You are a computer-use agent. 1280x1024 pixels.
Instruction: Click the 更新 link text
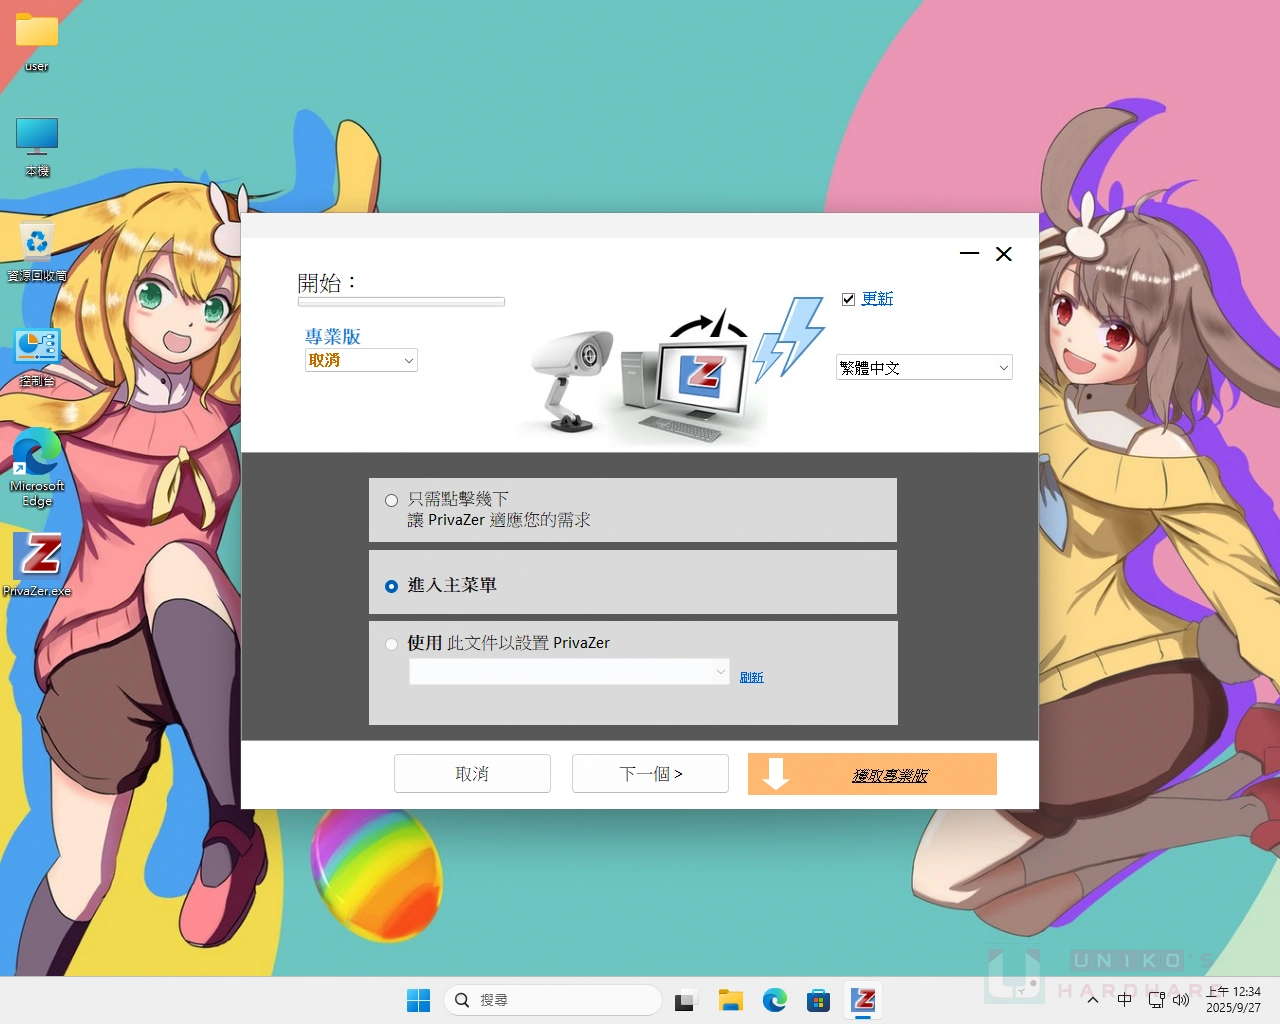(877, 299)
